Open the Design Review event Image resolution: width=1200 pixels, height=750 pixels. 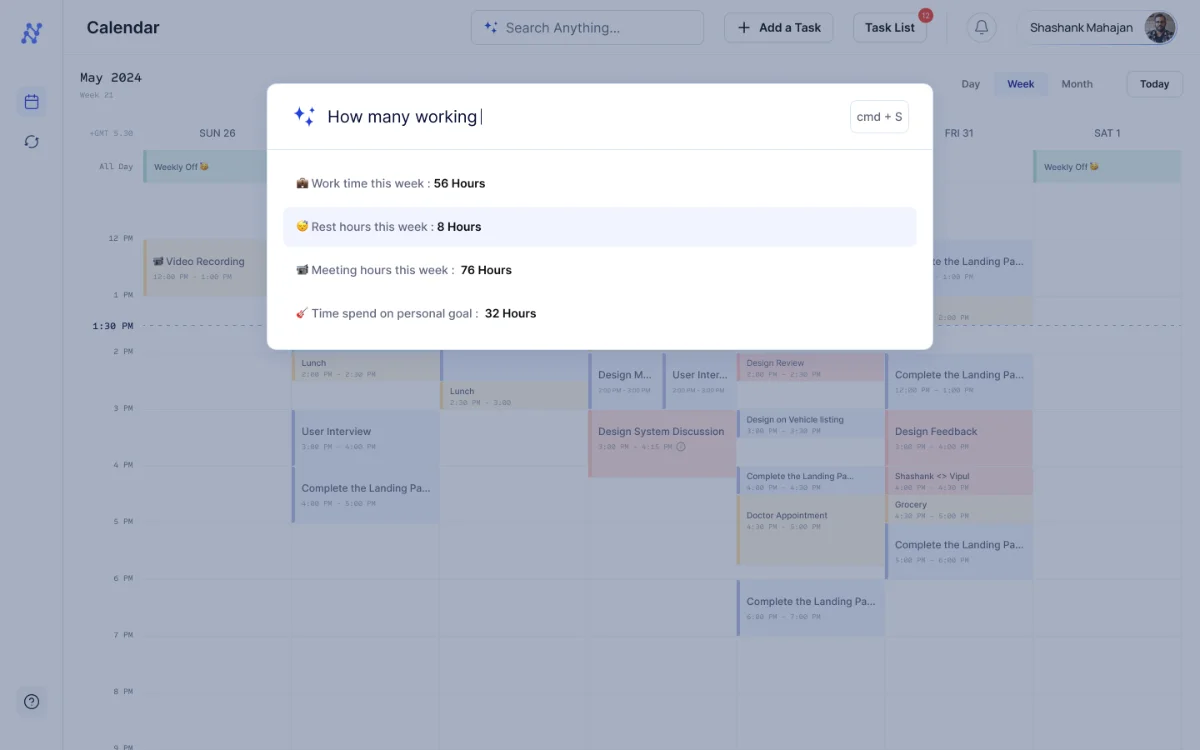click(x=811, y=367)
